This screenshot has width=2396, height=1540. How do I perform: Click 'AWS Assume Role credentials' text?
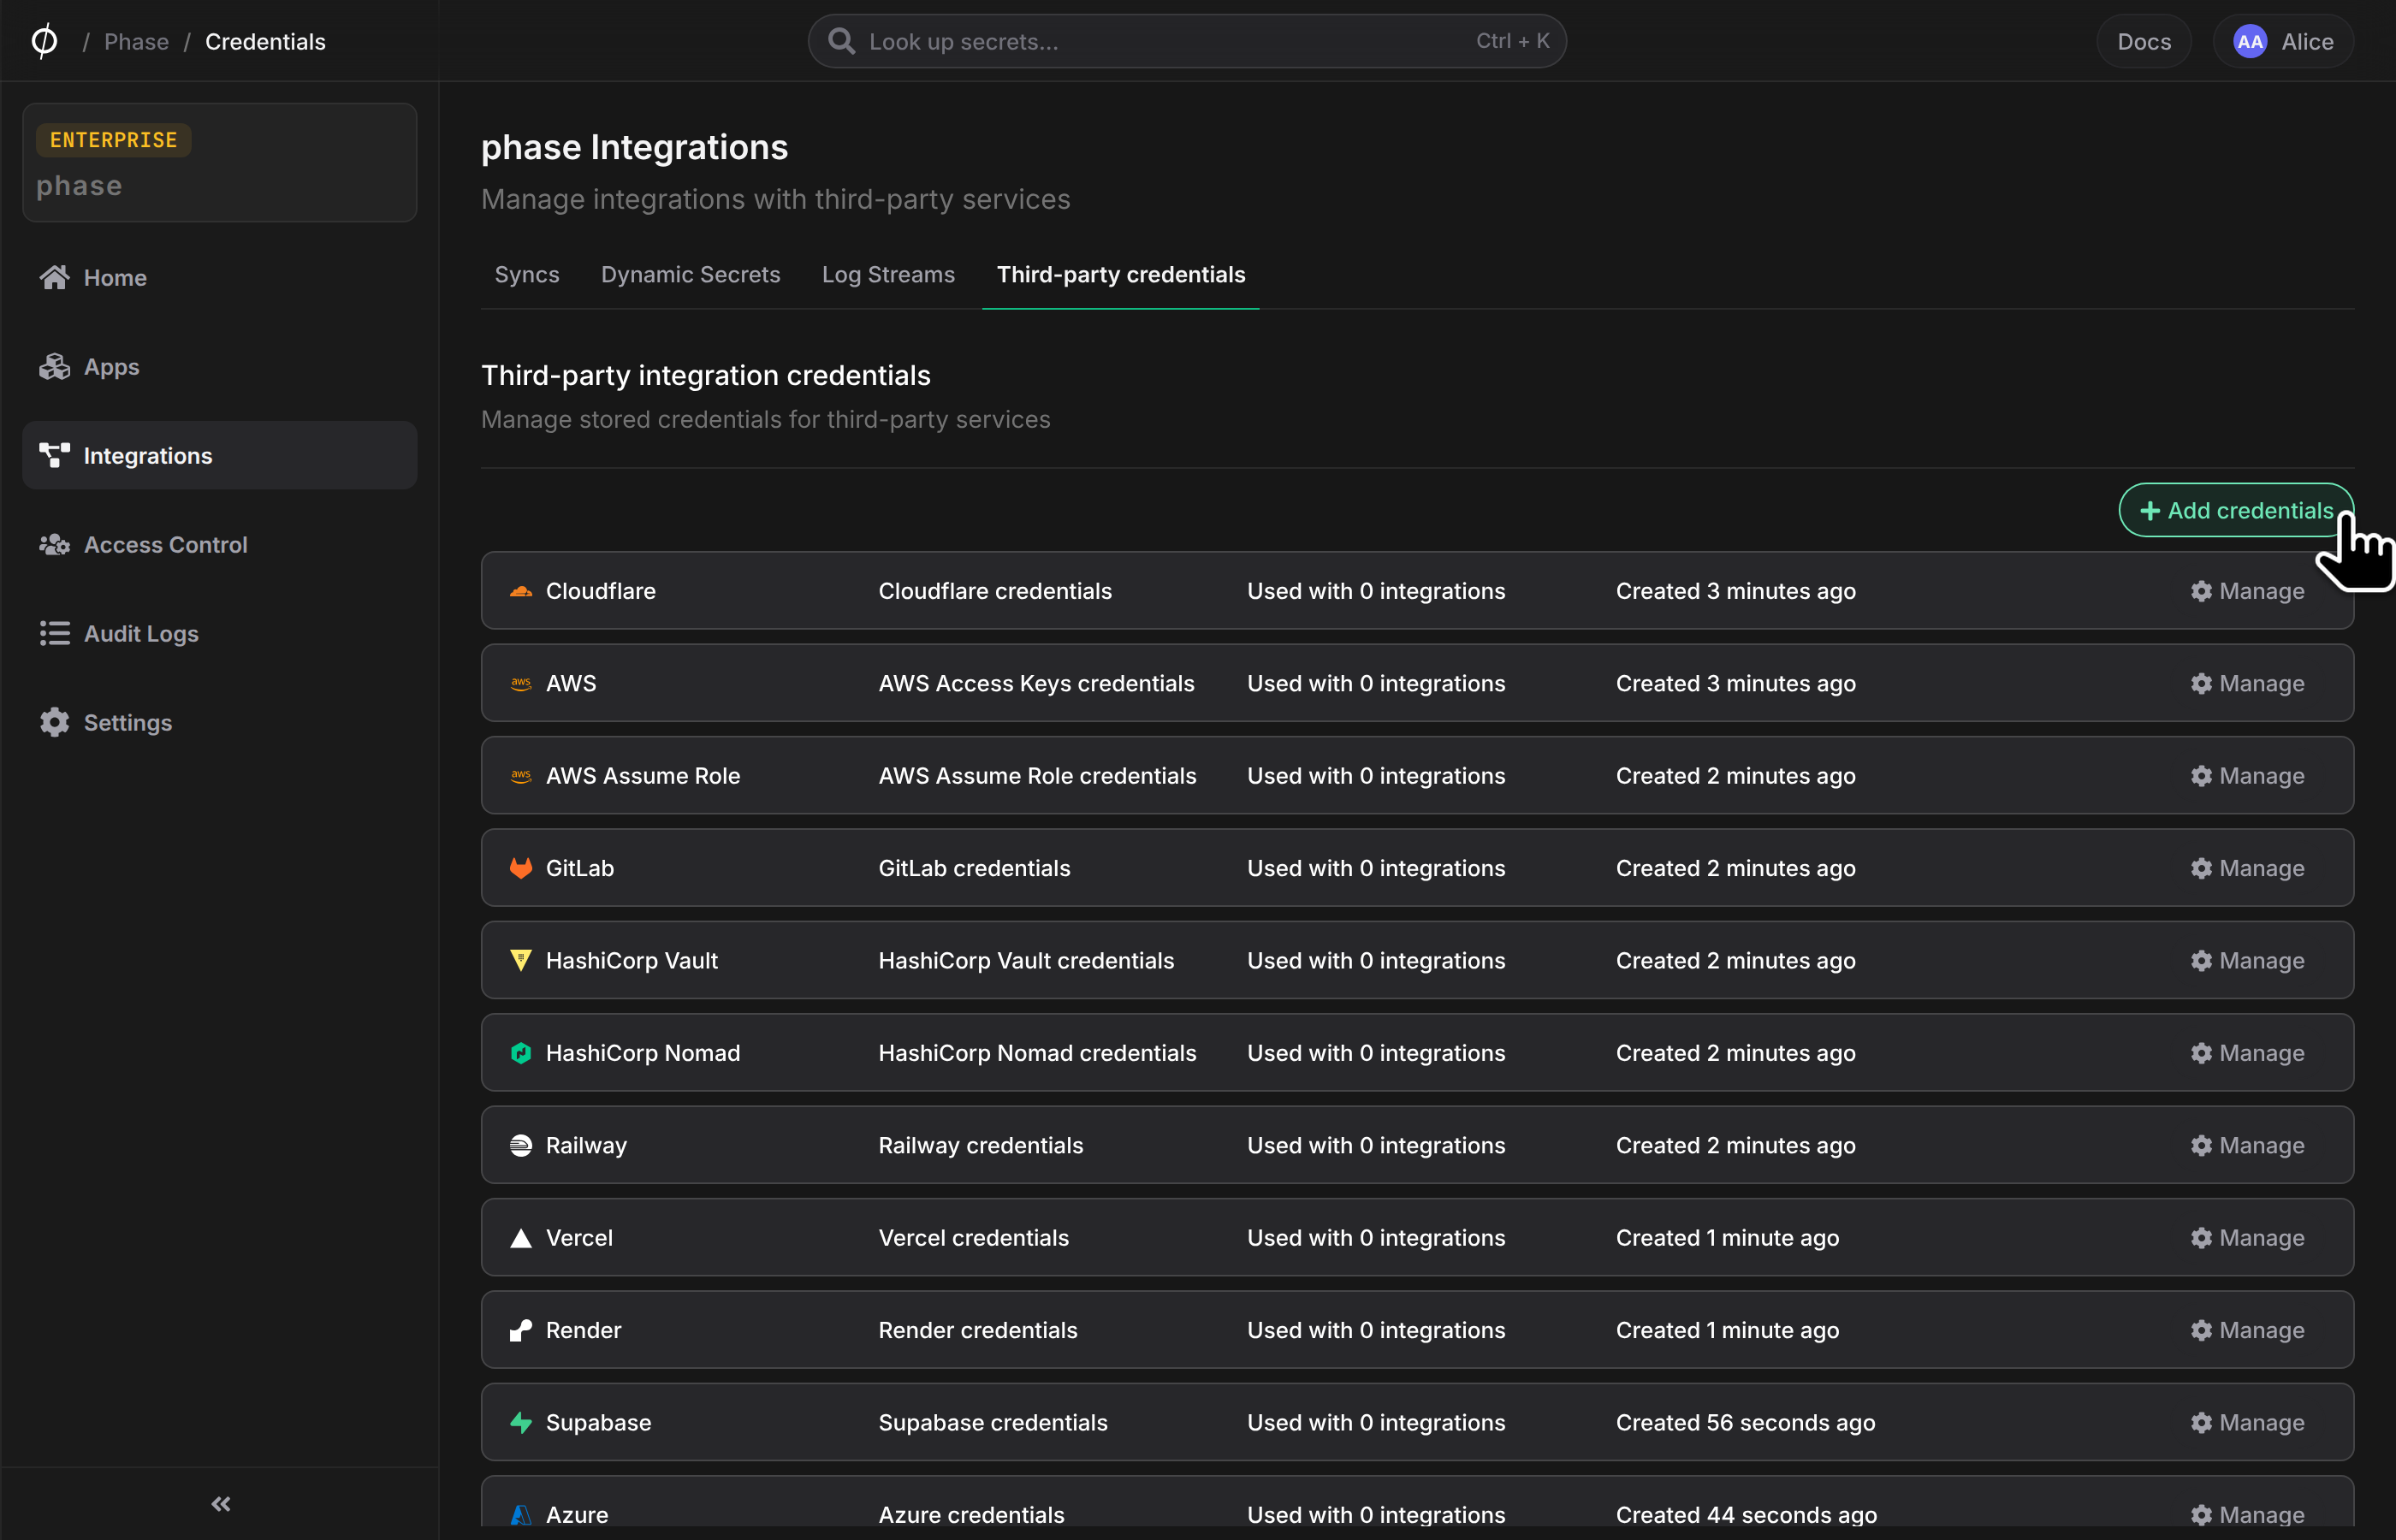pyautogui.click(x=1037, y=776)
